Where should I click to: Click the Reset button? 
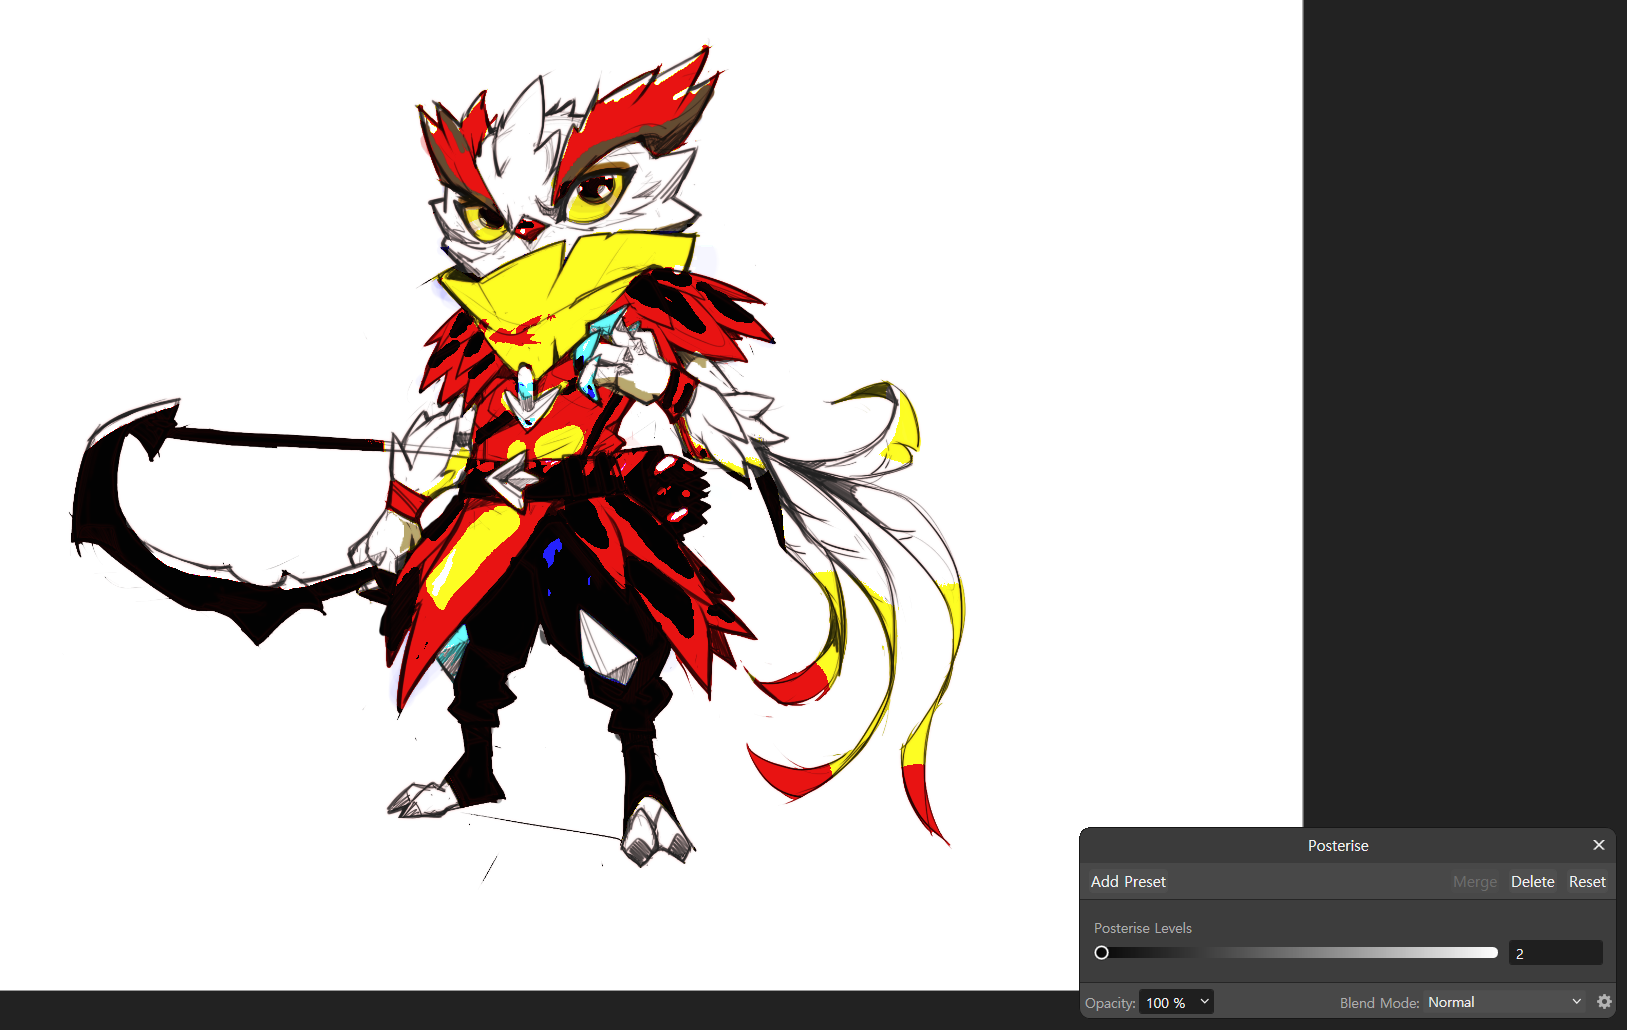pyautogui.click(x=1587, y=882)
